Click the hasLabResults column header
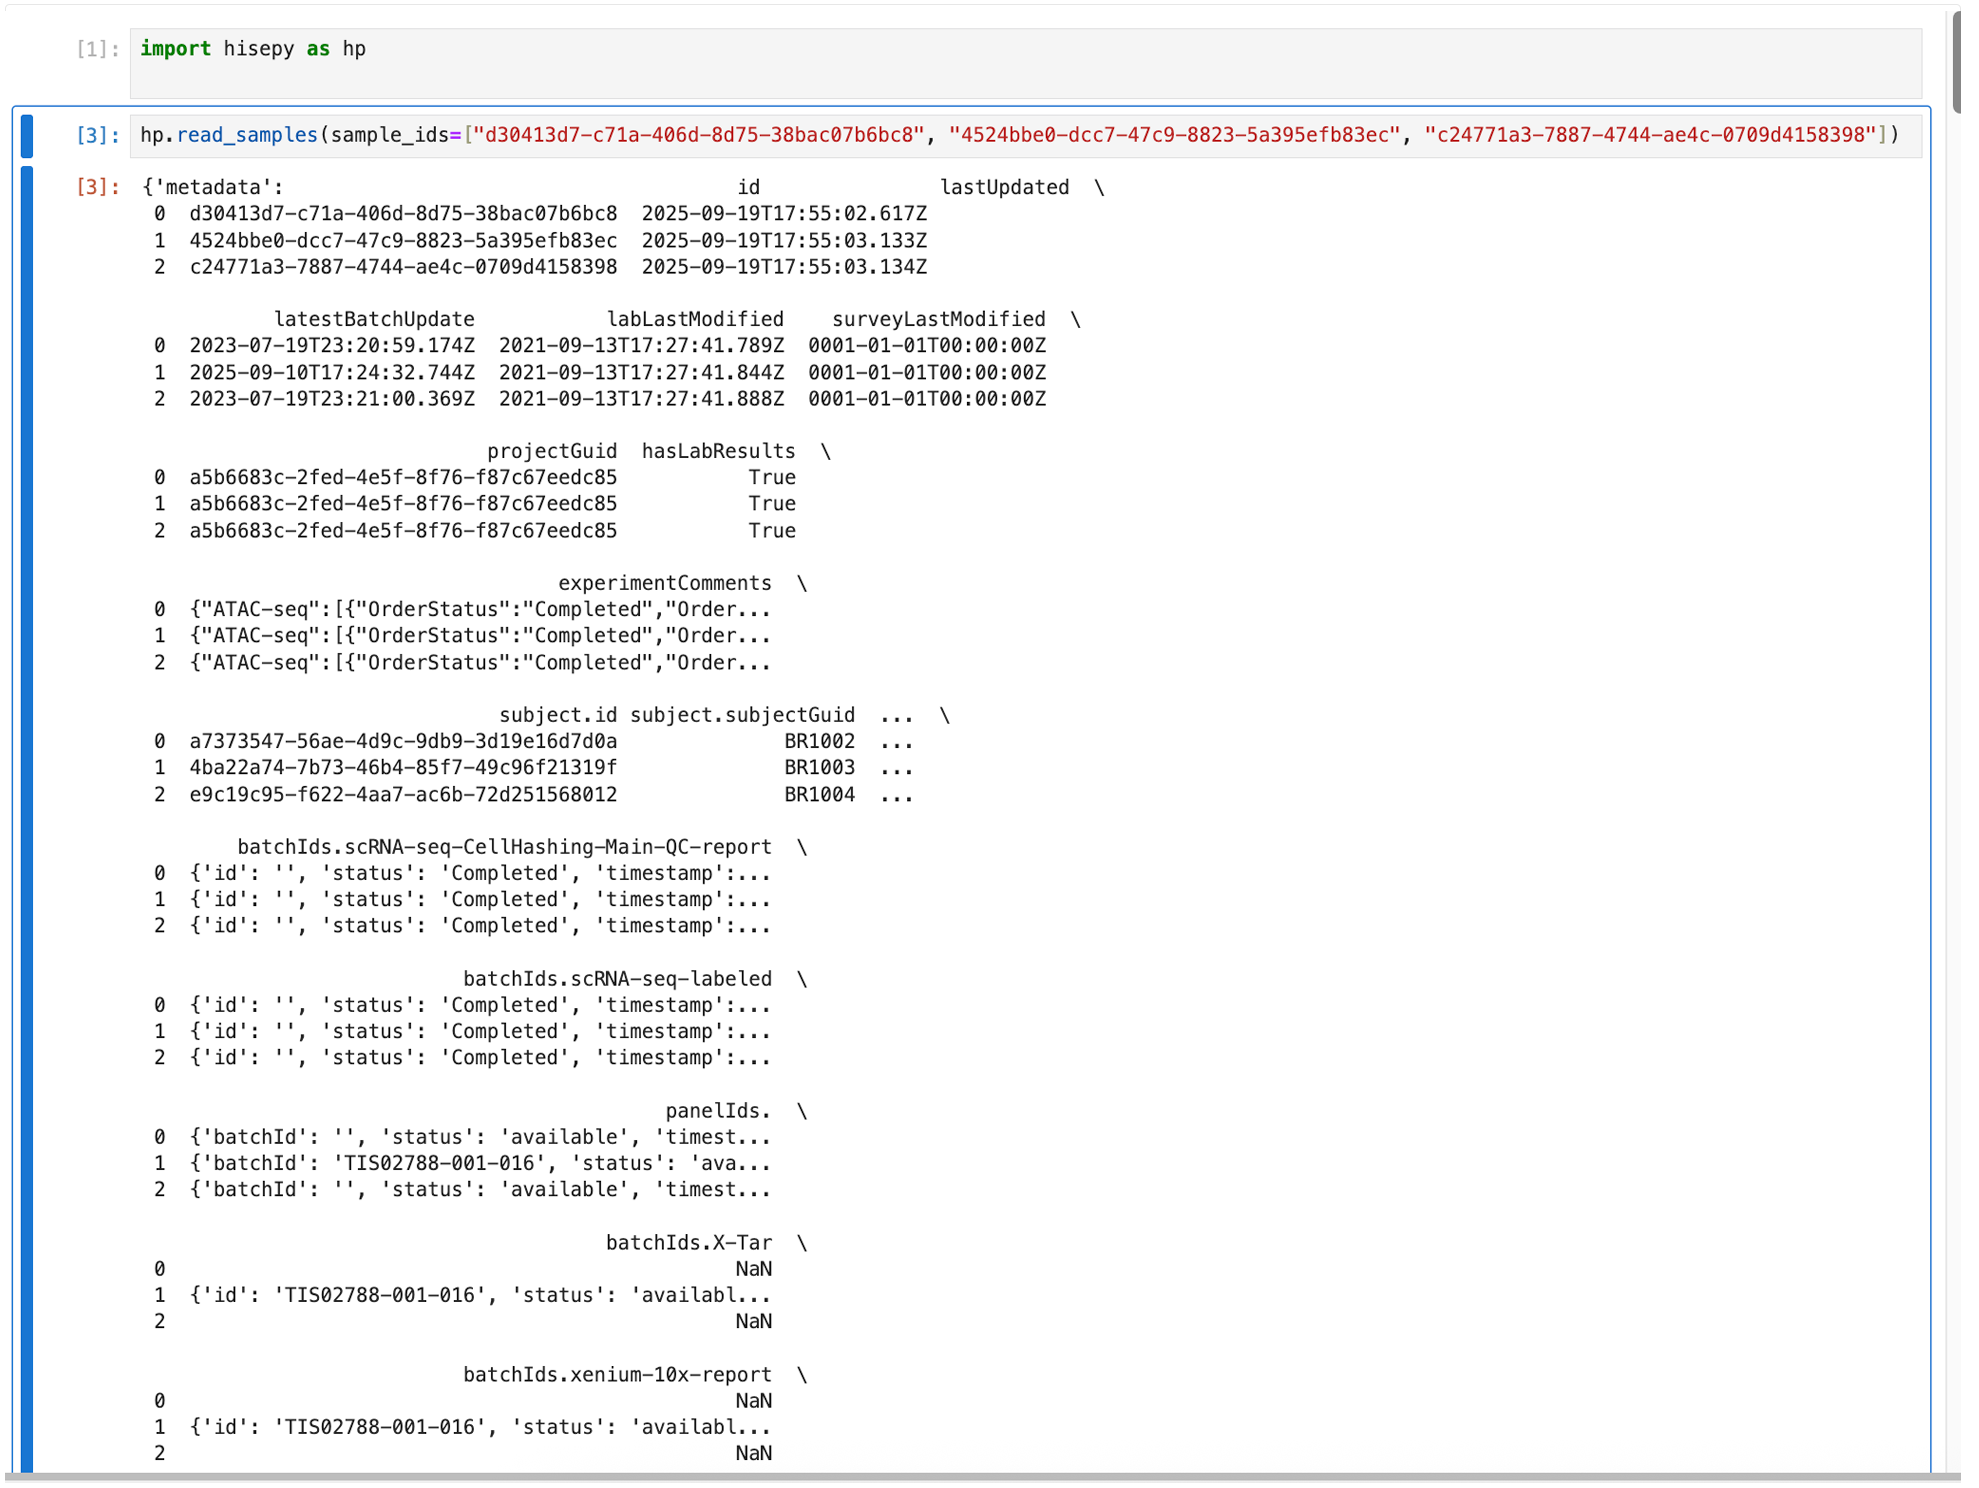The width and height of the screenshot is (1979, 1488). 718,451
